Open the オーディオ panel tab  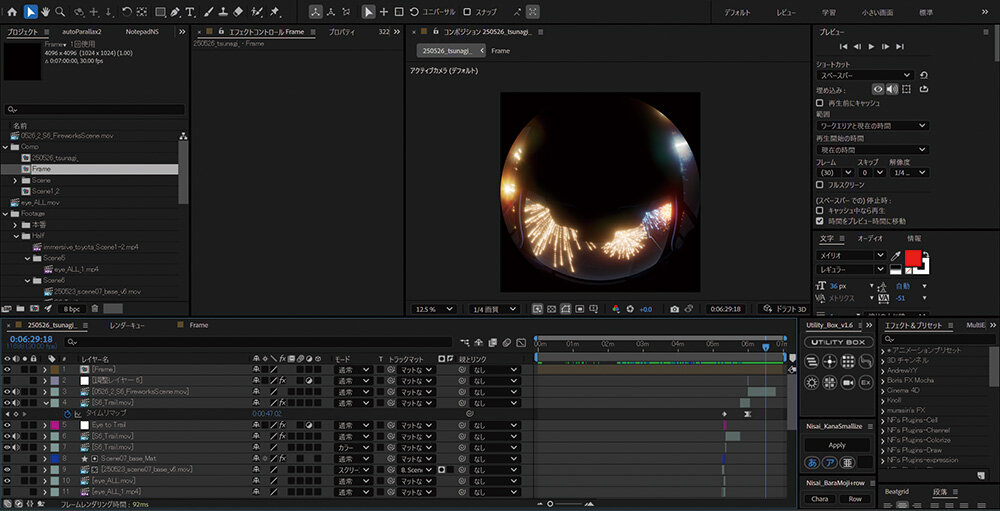pos(870,238)
